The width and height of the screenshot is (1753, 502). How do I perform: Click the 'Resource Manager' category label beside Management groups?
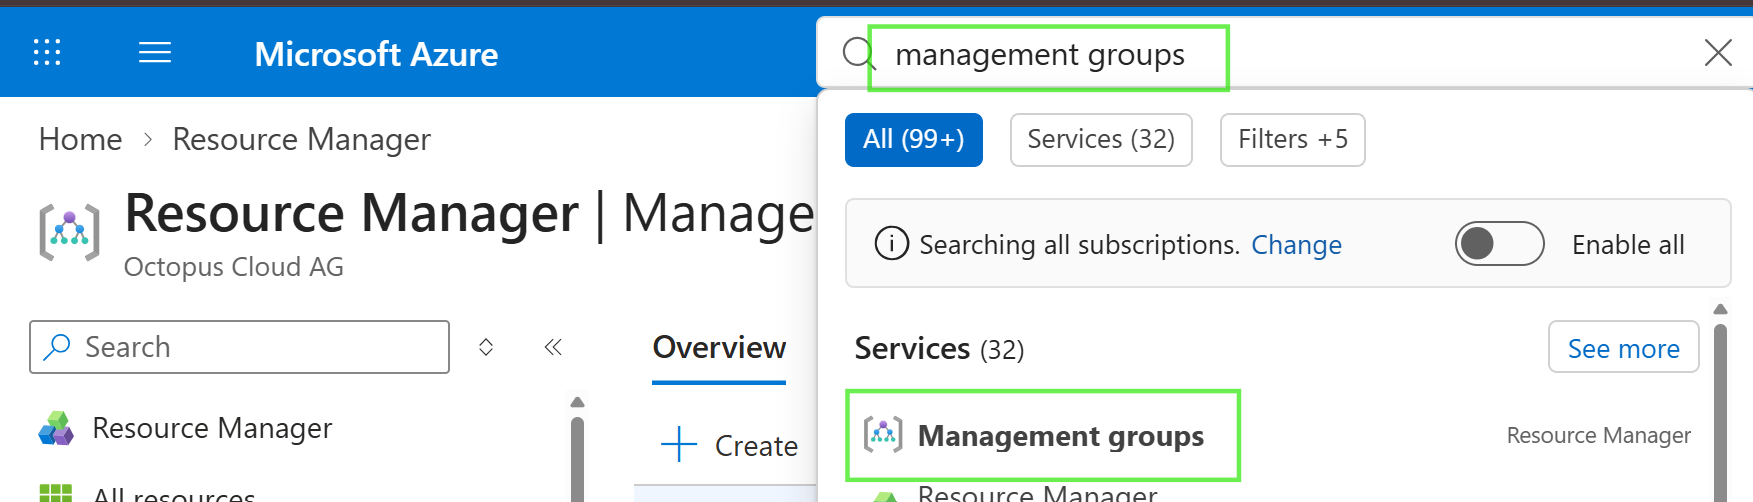1598,435
